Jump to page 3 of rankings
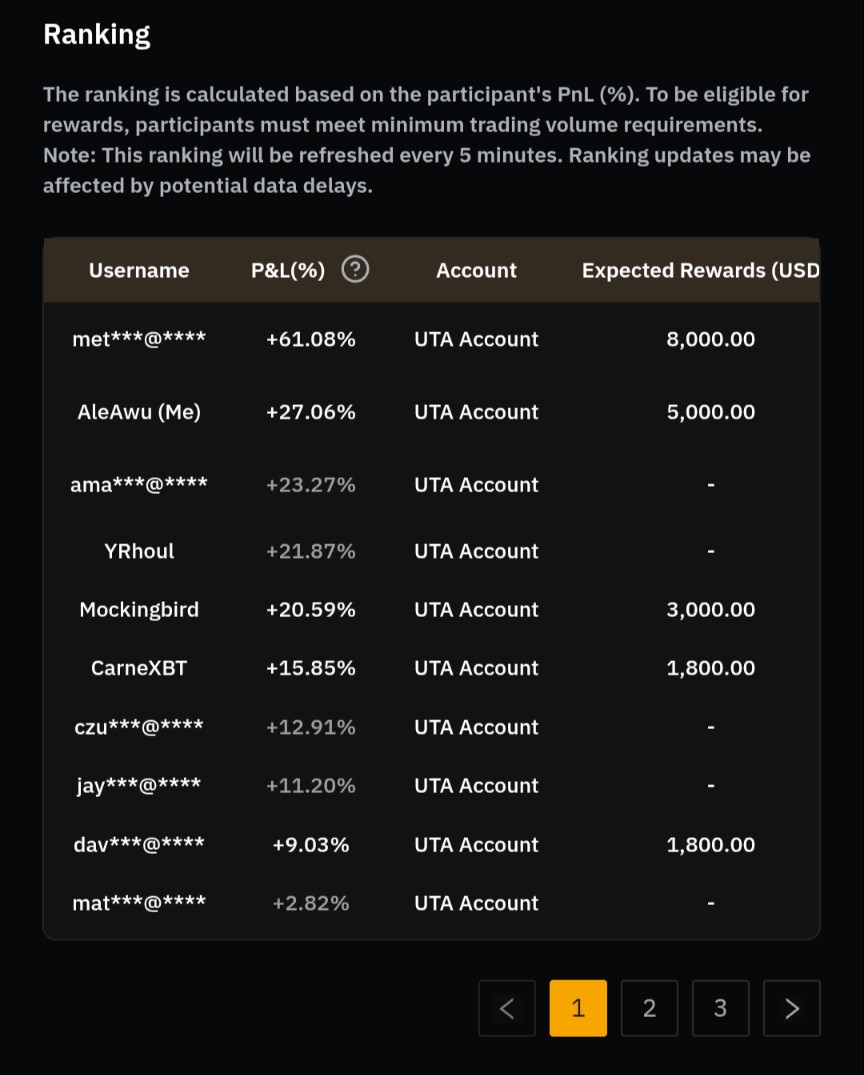This screenshot has height=1075, width=864. [720, 1008]
